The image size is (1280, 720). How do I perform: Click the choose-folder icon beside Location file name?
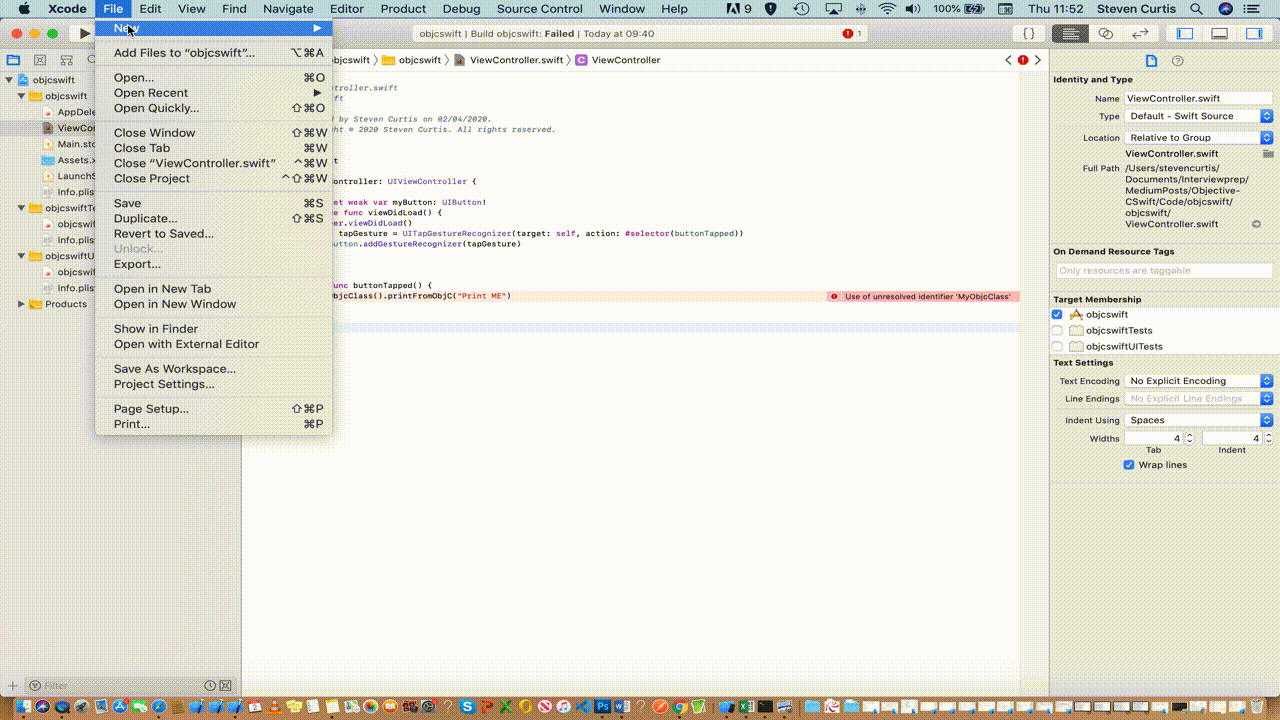pyautogui.click(x=1268, y=154)
